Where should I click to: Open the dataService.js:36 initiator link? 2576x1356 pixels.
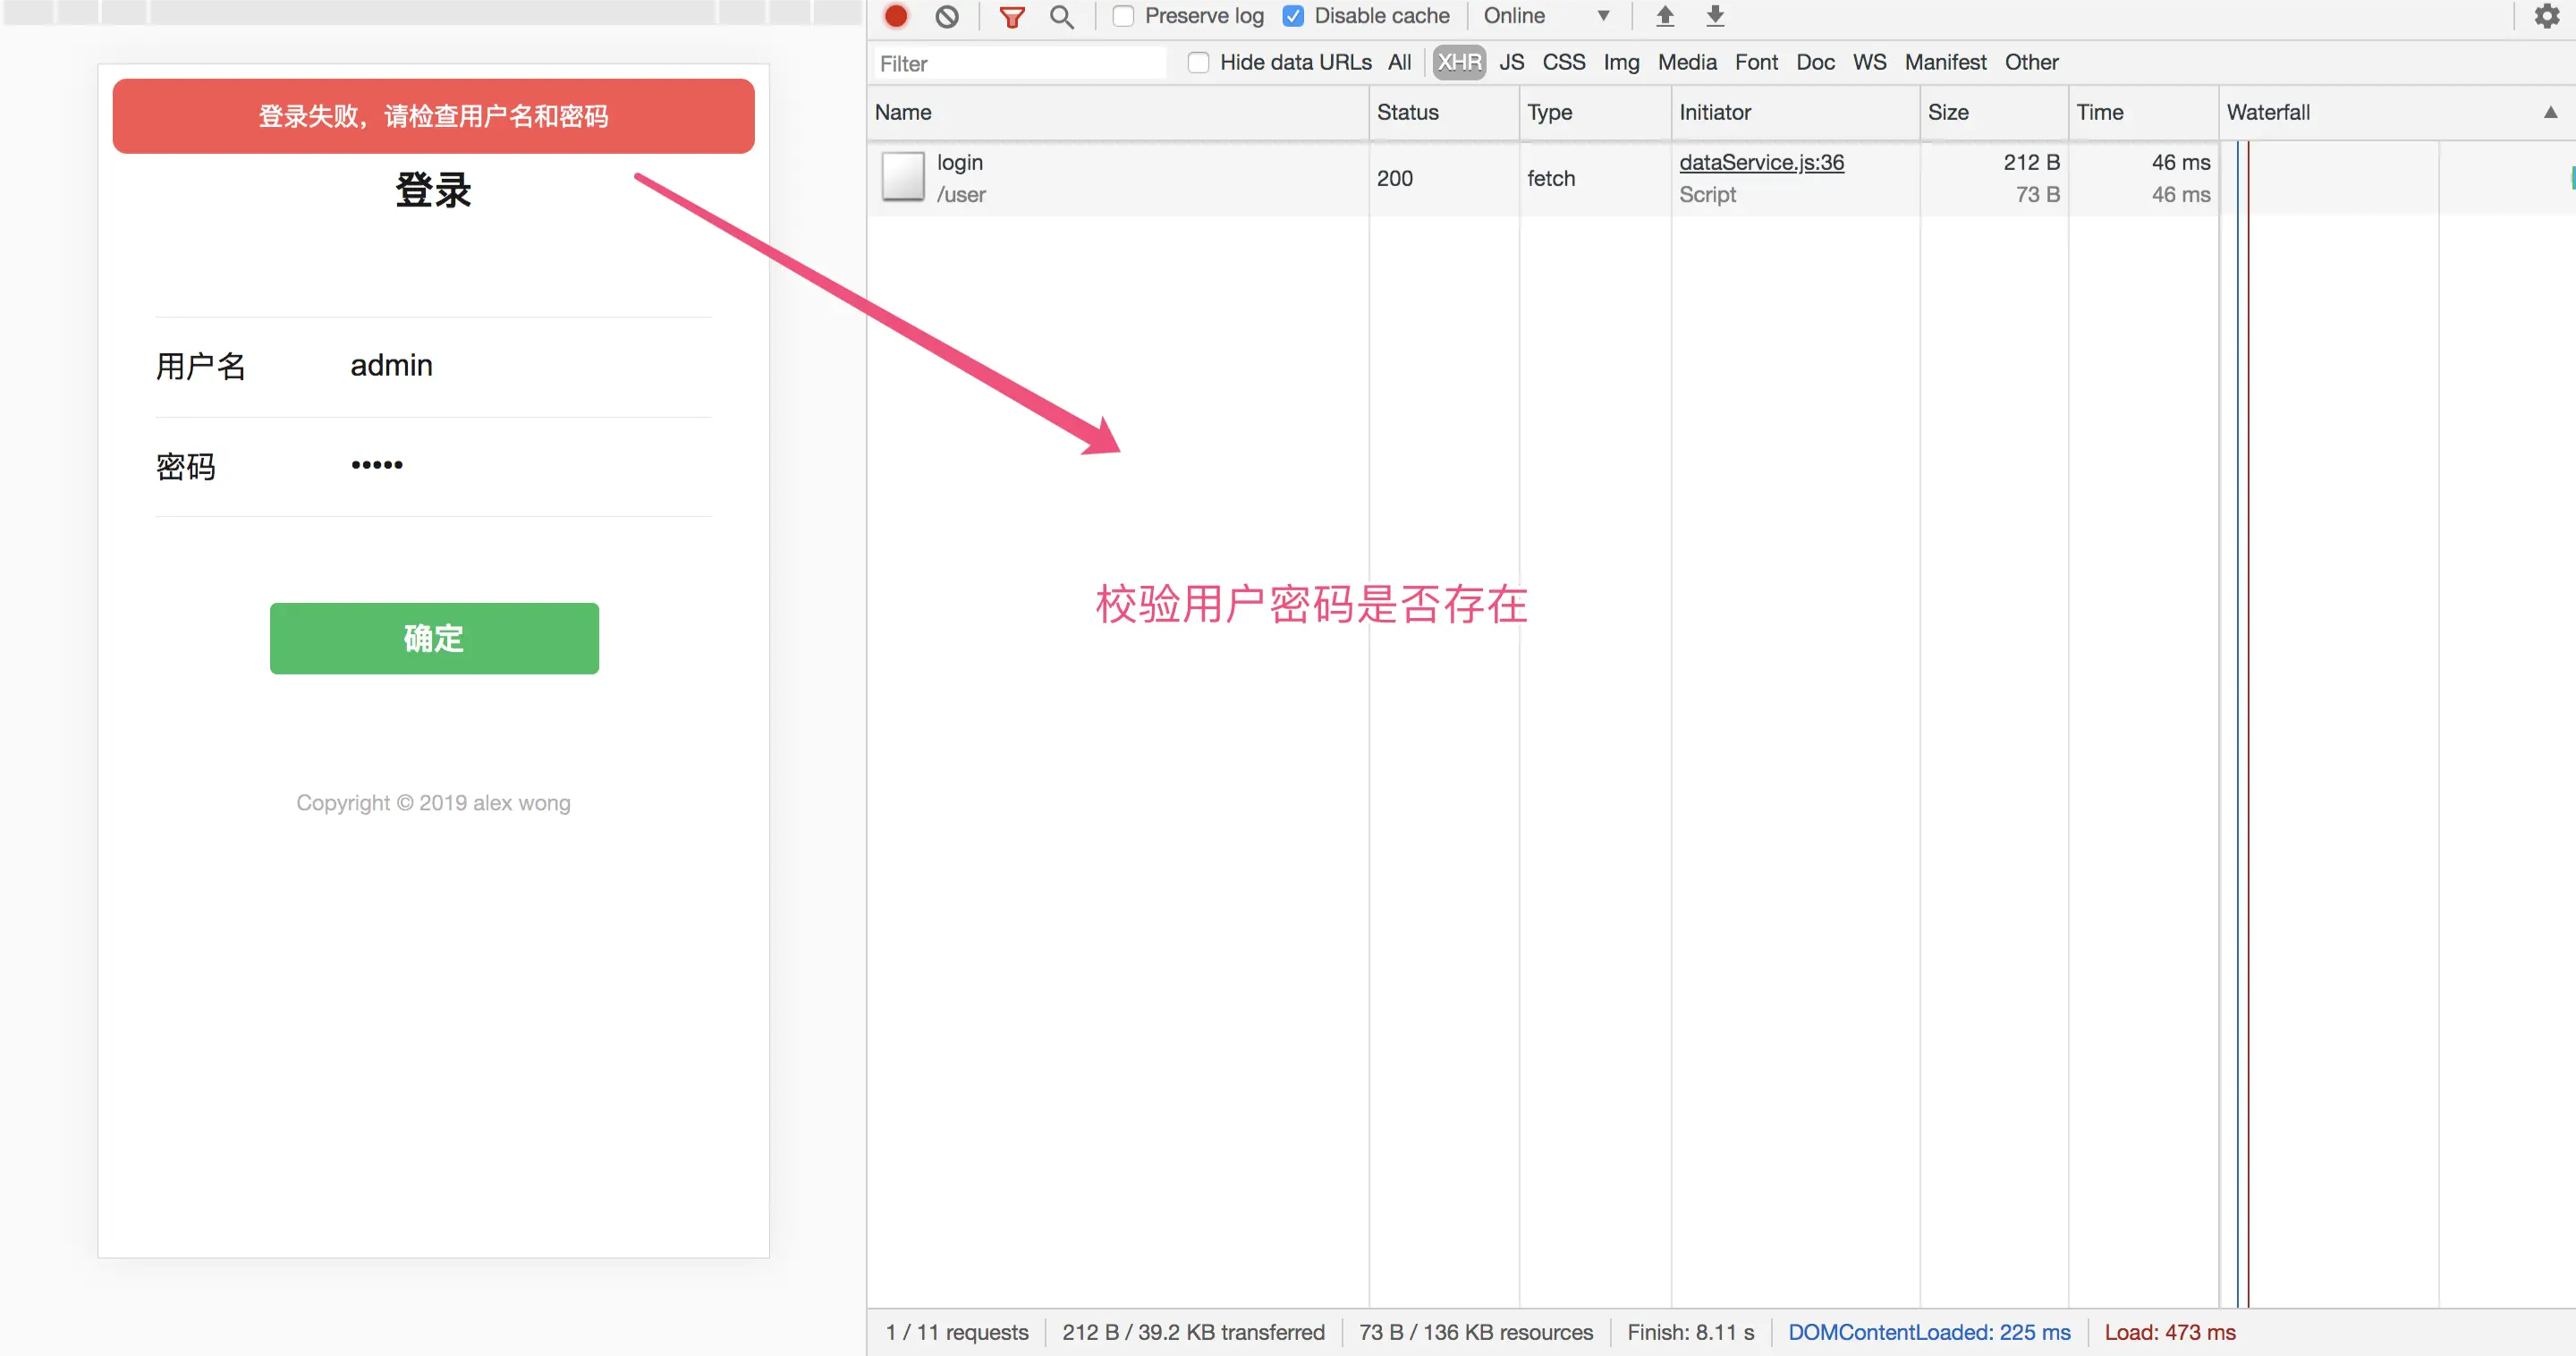(x=1761, y=162)
